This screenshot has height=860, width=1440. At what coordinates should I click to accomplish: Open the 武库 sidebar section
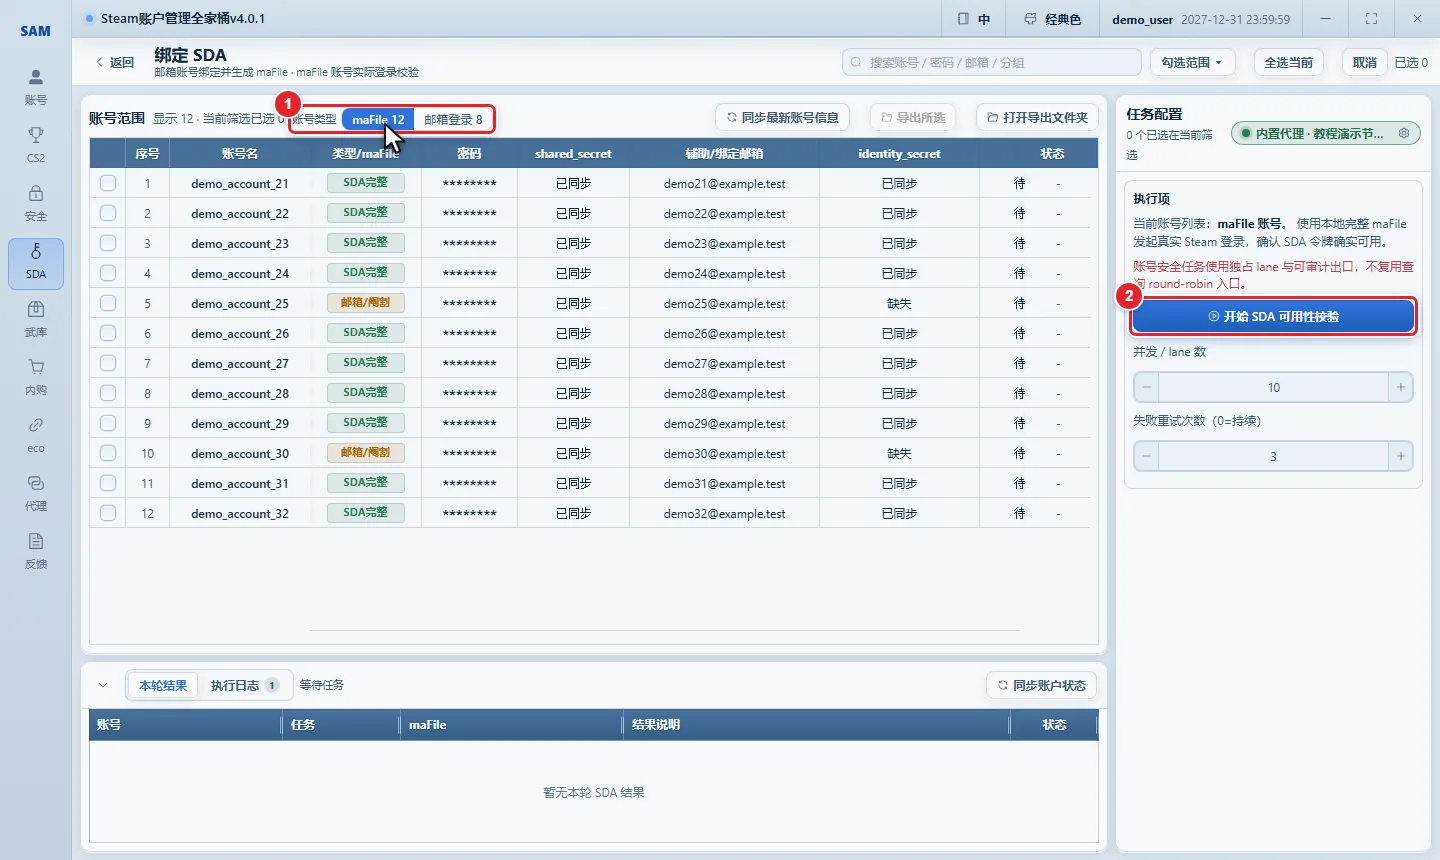(36, 319)
